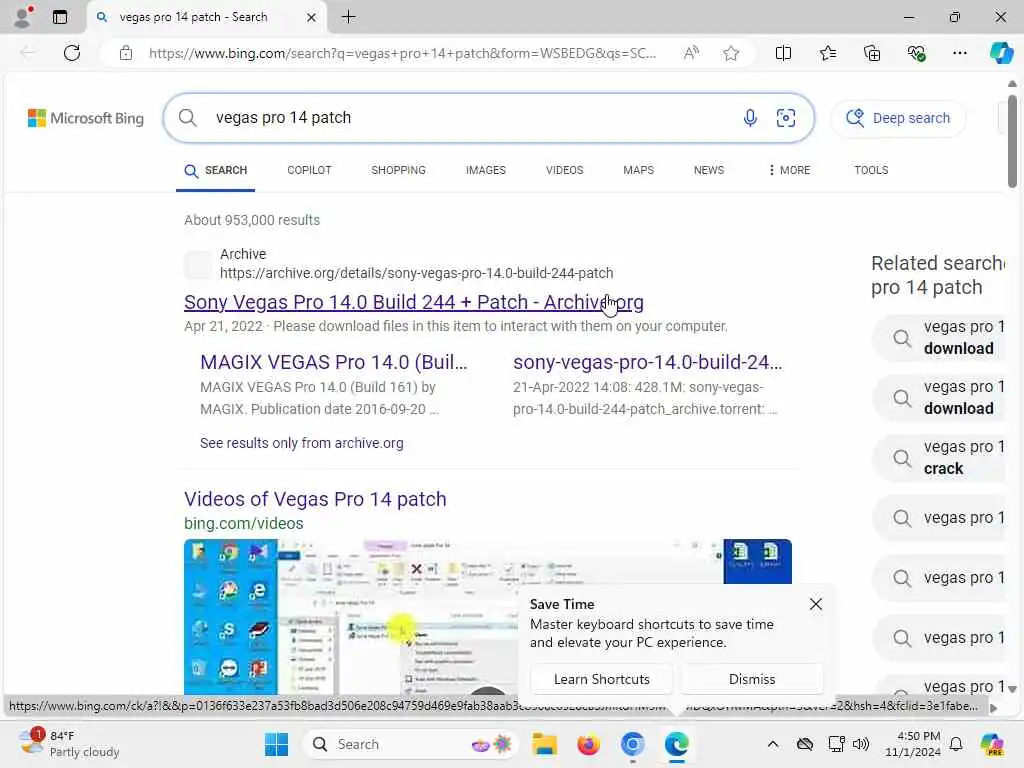Open split screen view
Image resolution: width=1024 pixels, height=768 pixels.
(x=783, y=53)
